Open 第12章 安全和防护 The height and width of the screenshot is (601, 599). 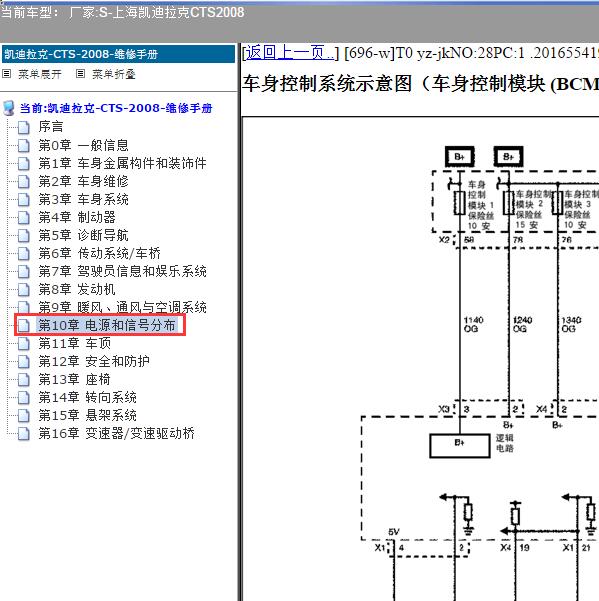(94, 361)
